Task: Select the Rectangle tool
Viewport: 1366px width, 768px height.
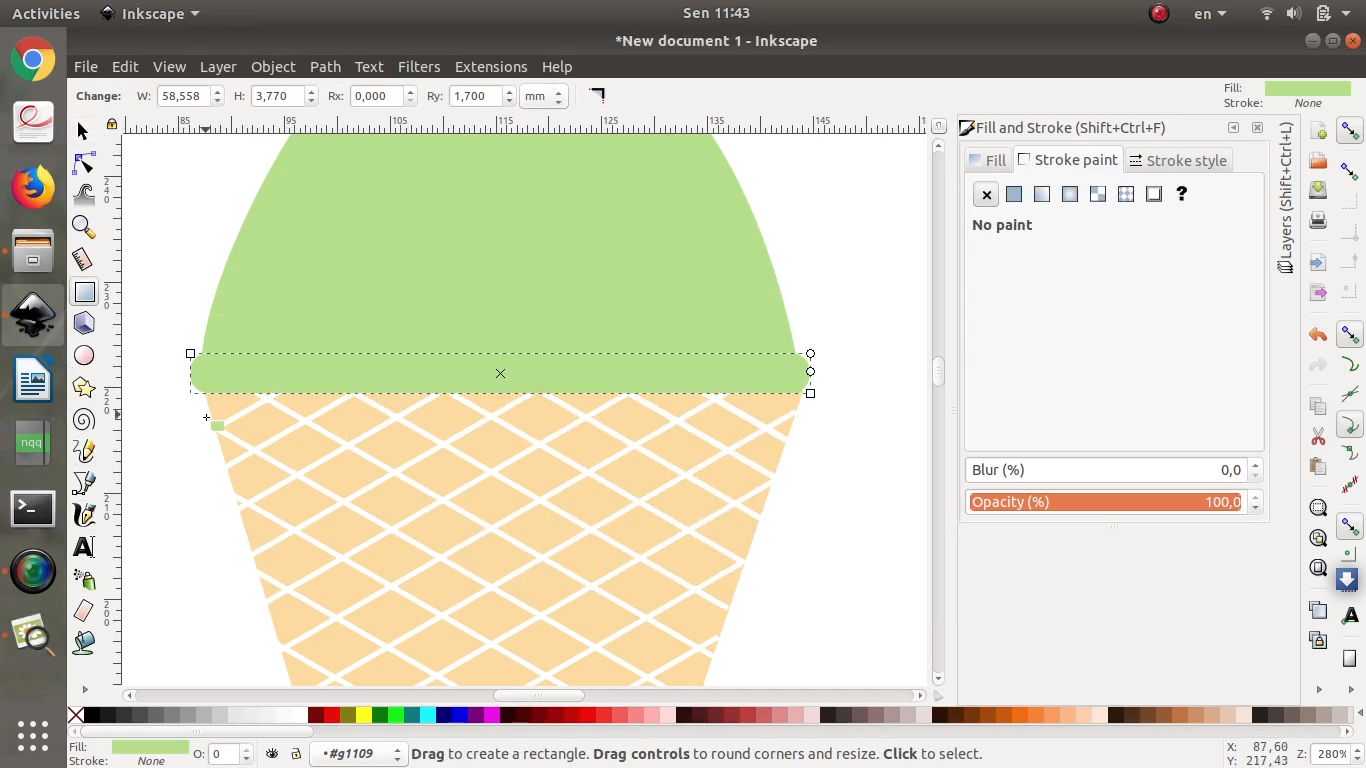Action: click(84, 291)
